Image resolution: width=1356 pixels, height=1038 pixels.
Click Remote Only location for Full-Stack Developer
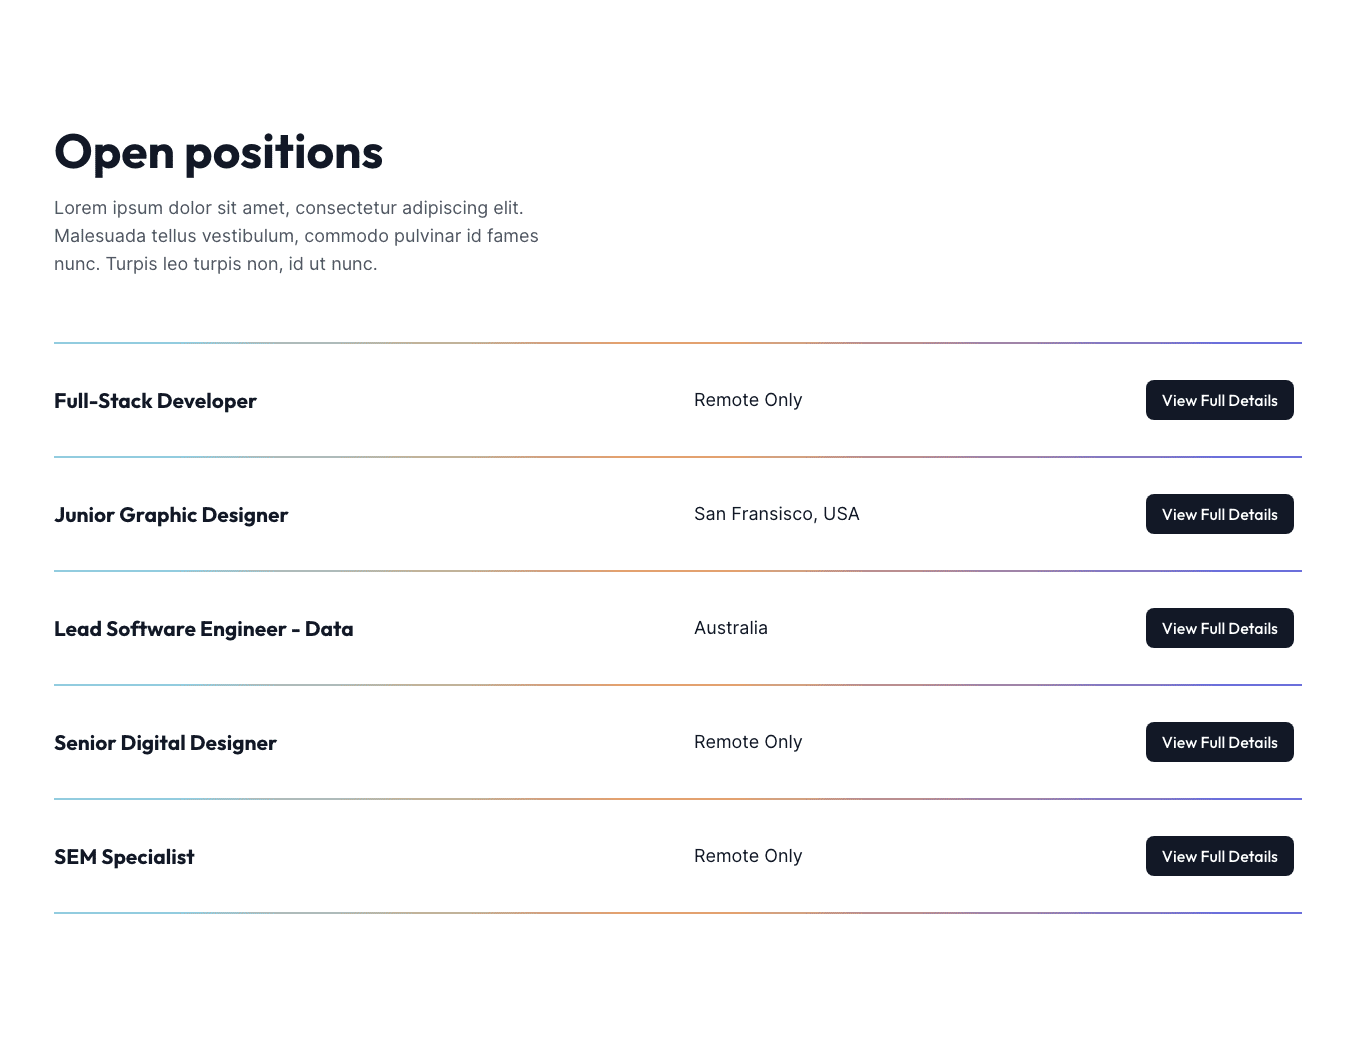(x=748, y=400)
